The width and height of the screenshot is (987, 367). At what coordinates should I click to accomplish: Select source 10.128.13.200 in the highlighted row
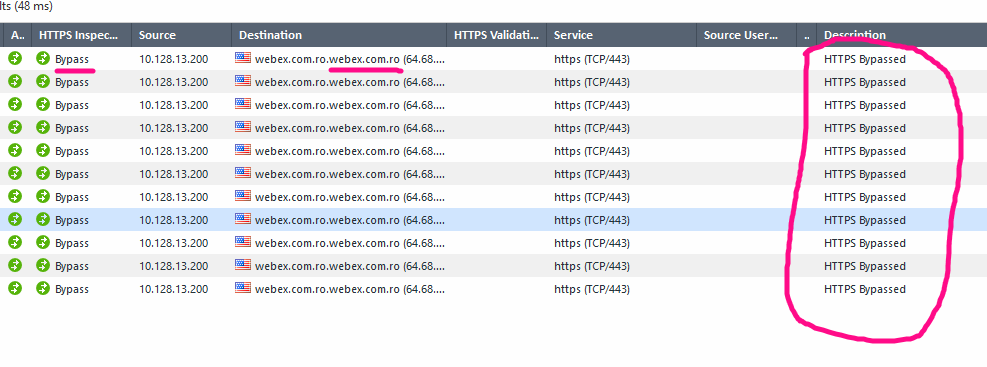pyautogui.click(x=174, y=220)
